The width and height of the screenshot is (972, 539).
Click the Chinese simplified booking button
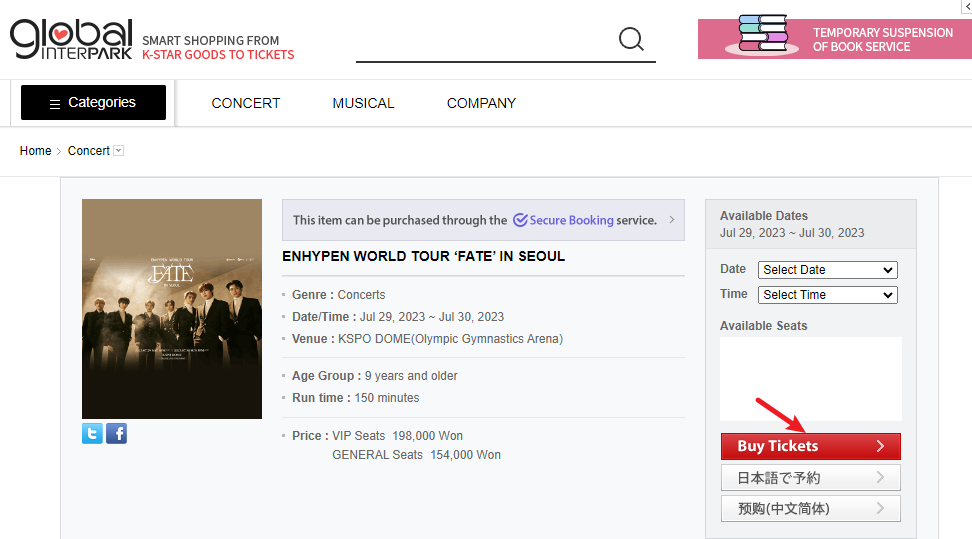click(x=810, y=508)
